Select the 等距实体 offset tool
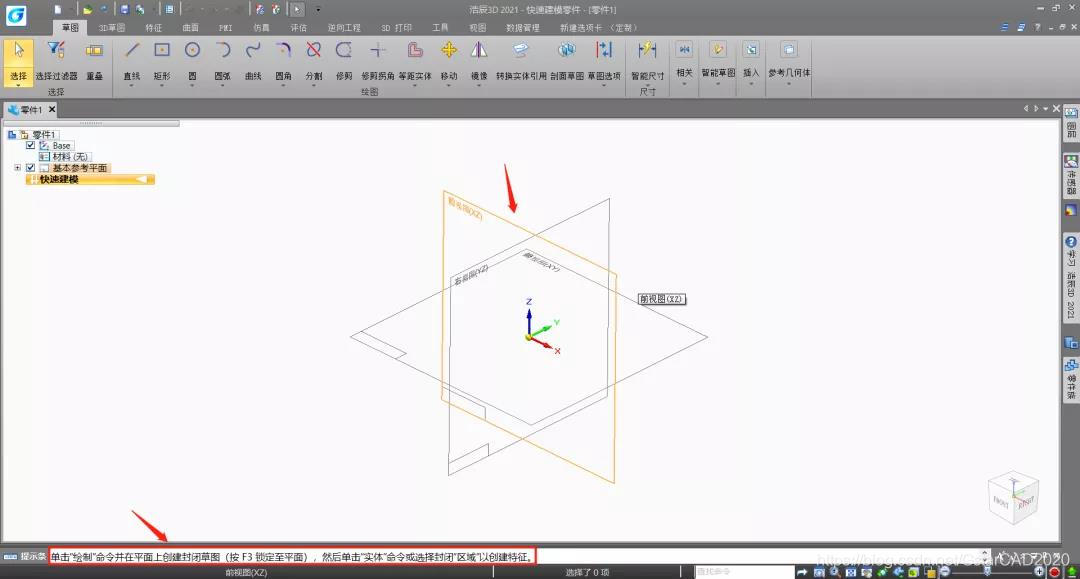The width and height of the screenshot is (1080, 579). pos(415,61)
